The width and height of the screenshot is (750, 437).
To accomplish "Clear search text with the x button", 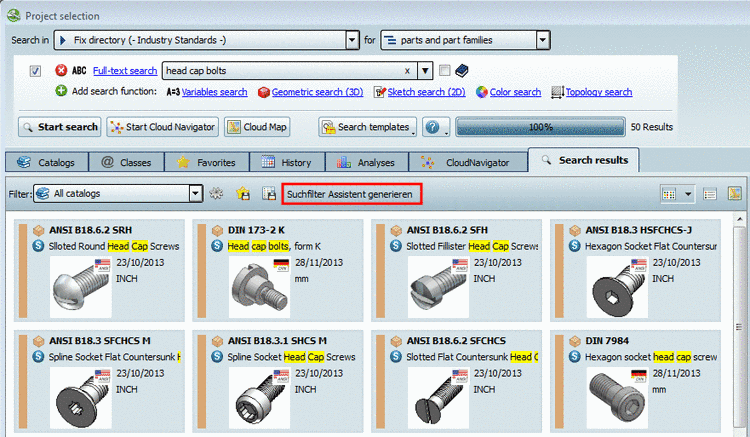I will tap(407, 71).
